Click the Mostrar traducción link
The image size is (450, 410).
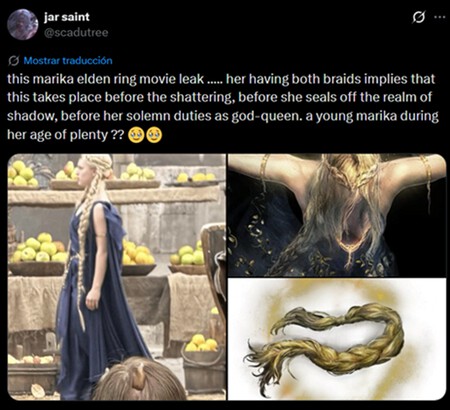pos(68,61)
